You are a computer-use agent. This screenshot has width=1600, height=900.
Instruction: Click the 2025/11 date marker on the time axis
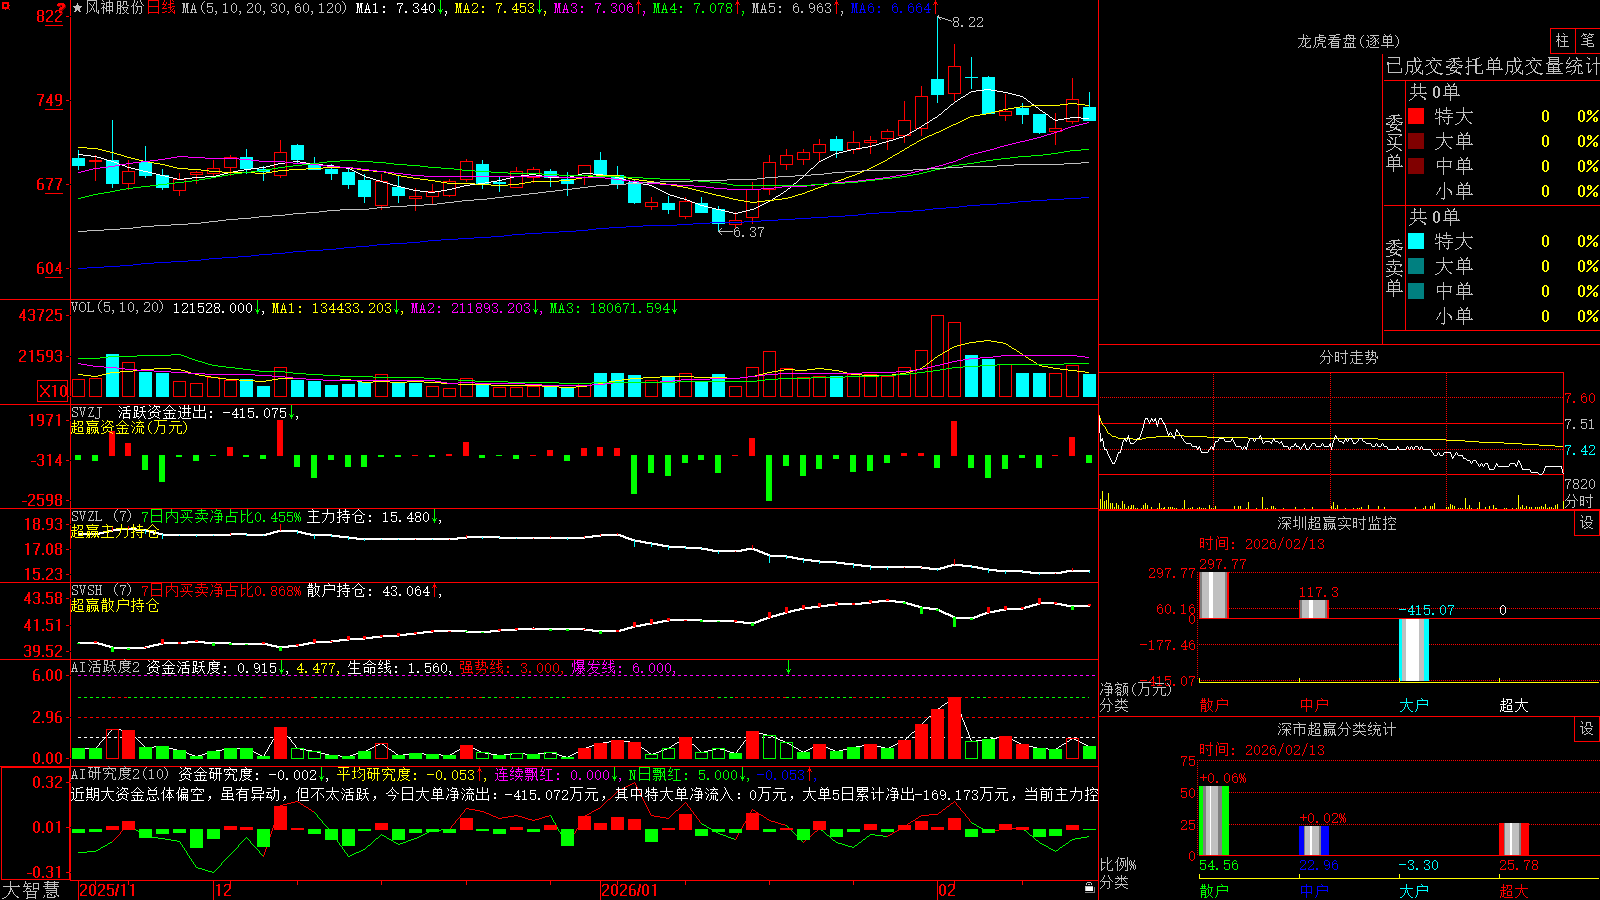pos(108,890)
